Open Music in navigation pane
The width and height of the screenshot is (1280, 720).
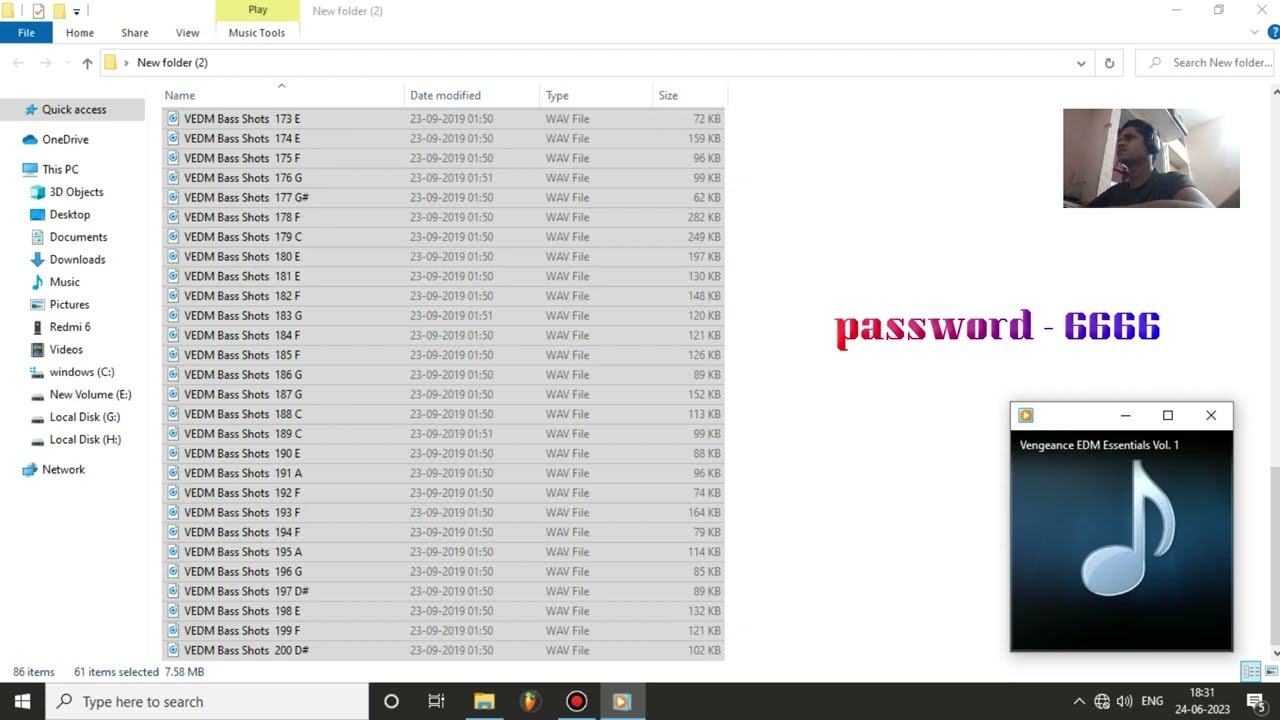pos(64,282)
